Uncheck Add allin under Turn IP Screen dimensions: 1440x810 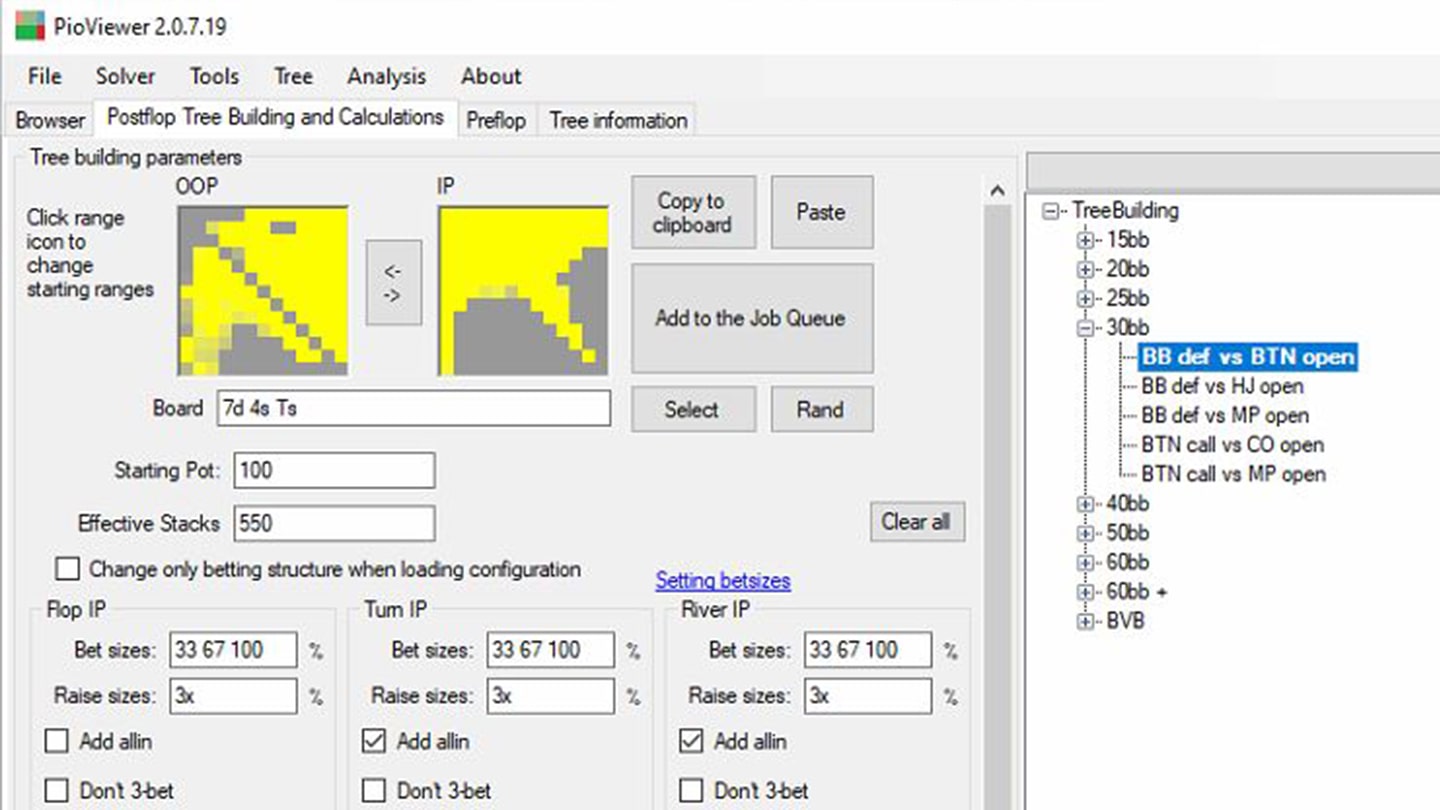click(374, 741)
